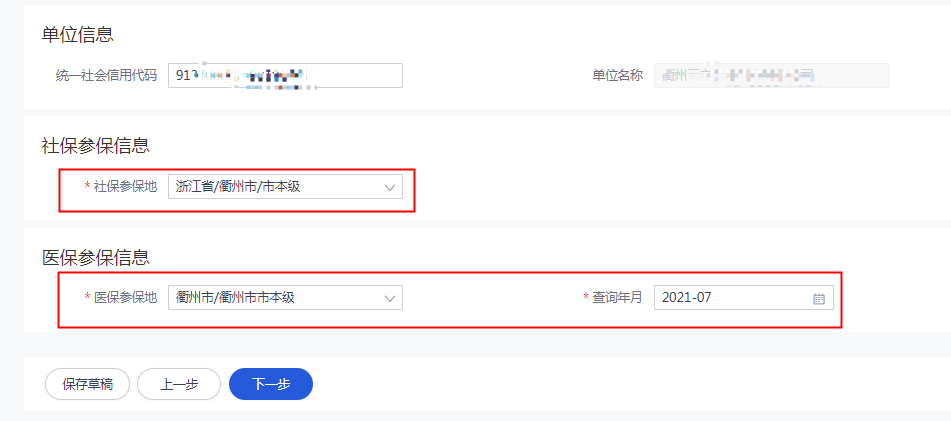Viewport: 951px width, 421px height.
Task: Focus the 统一社会信用代码 input box
Action: [285, 76]
